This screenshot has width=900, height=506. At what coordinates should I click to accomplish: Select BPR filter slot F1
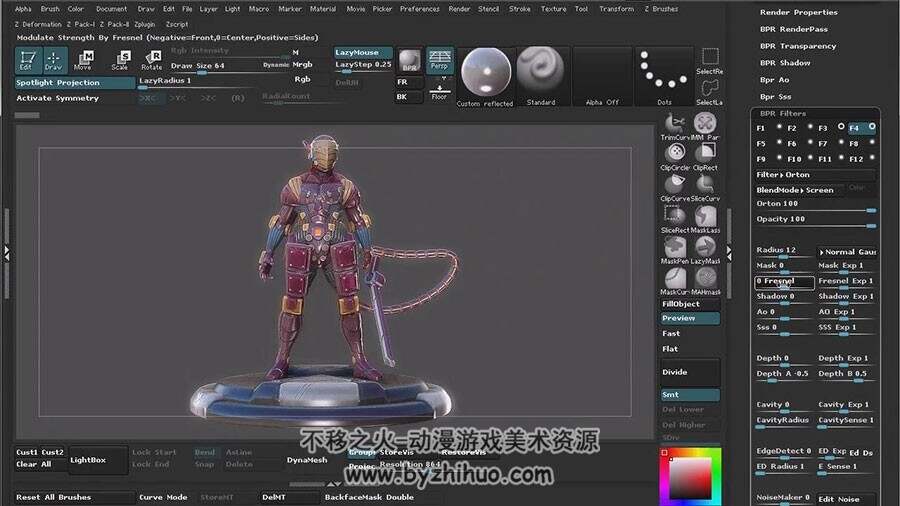point(769,128)
